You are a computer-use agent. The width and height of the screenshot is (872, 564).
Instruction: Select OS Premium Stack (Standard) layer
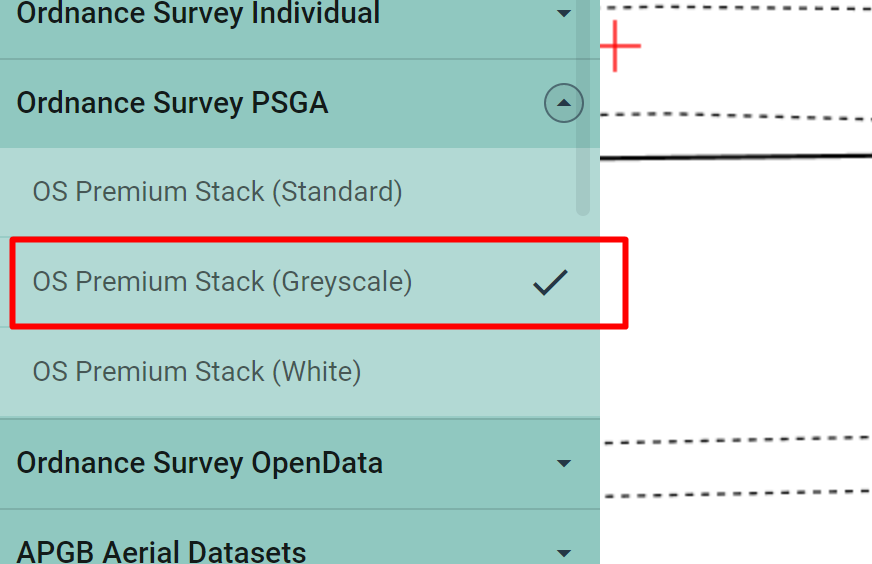coord(217,192)
